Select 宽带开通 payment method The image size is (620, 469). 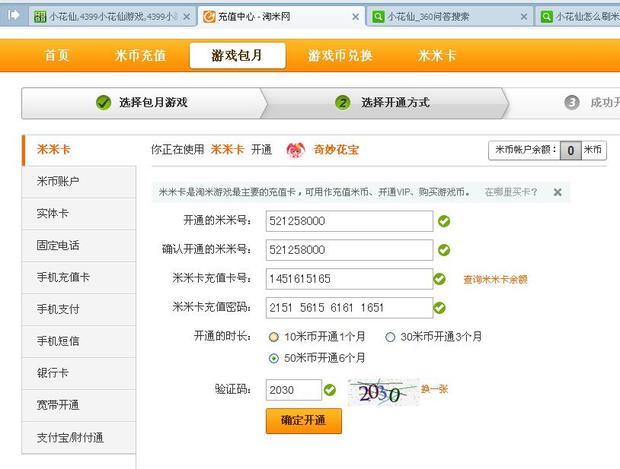(79, 405)
